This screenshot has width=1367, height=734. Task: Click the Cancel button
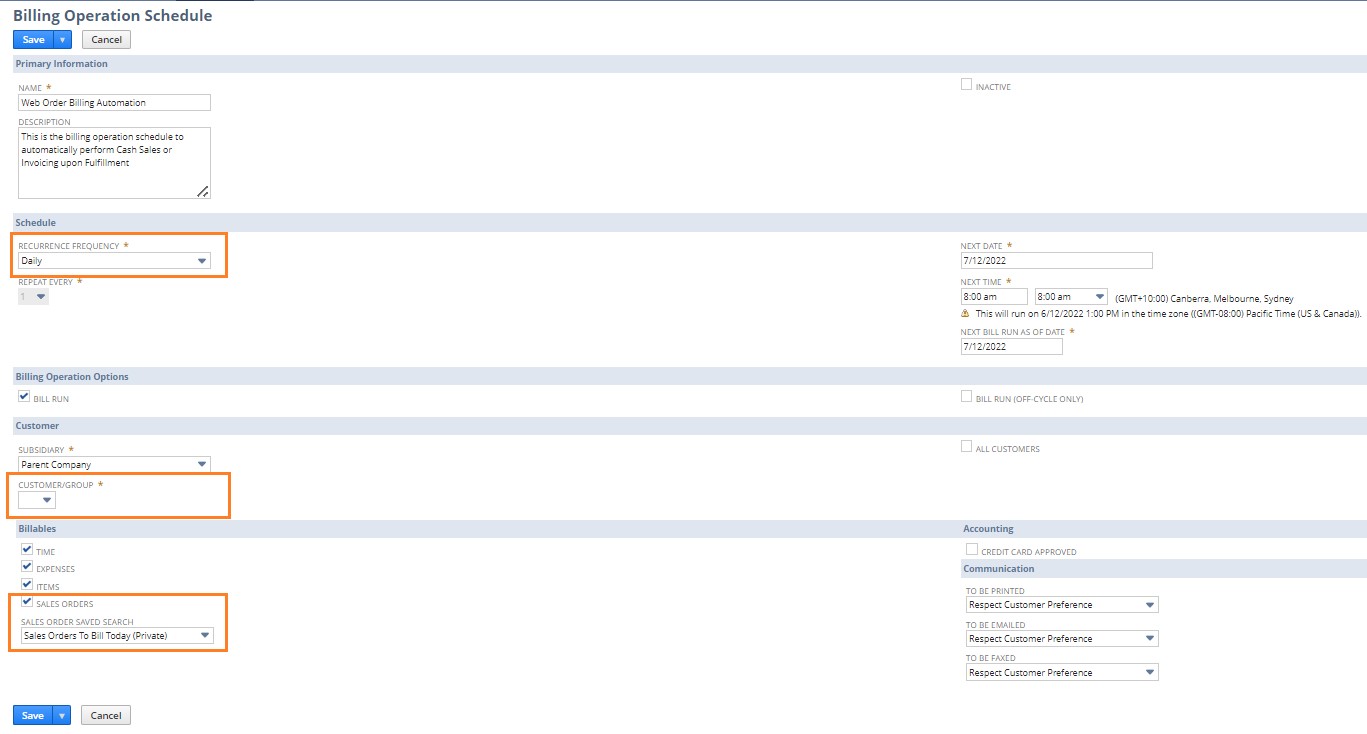pyautogui.click(x=105, y=39)
